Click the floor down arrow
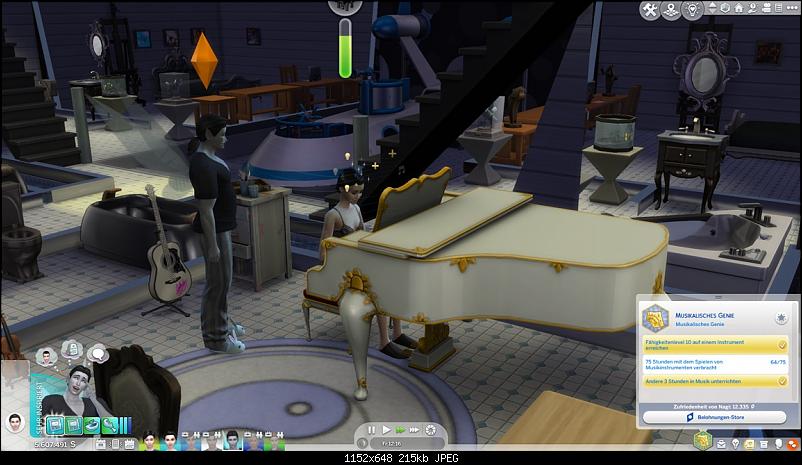Image resolution: width=802 pixels, height=465 pixels. click(712, 12)
